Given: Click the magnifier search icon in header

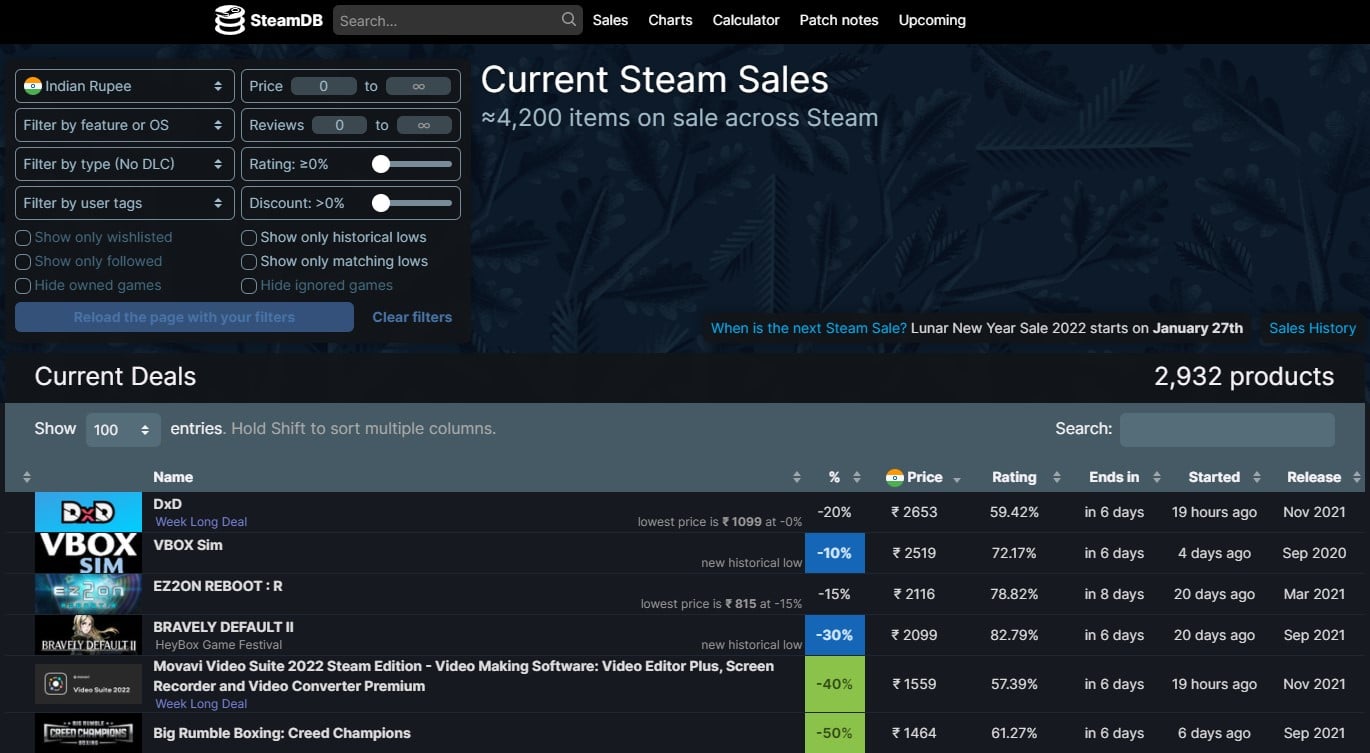Looking at the screenshot, I should 569,20.
